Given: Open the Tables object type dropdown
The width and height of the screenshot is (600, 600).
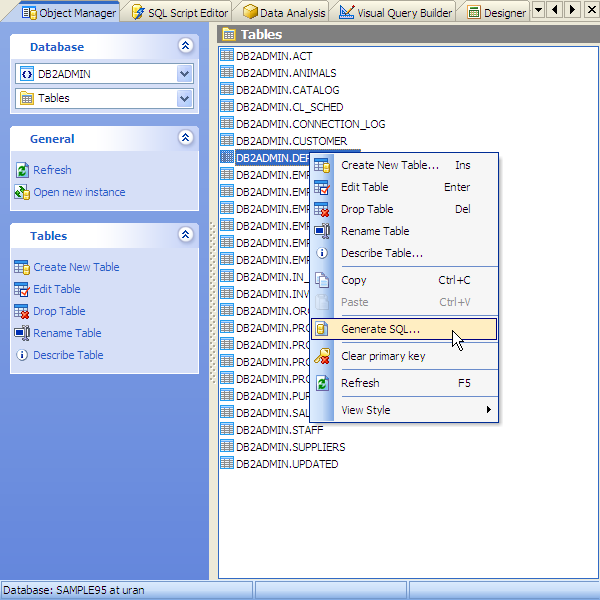Looking at the screenshot, I should pos(184,98).
